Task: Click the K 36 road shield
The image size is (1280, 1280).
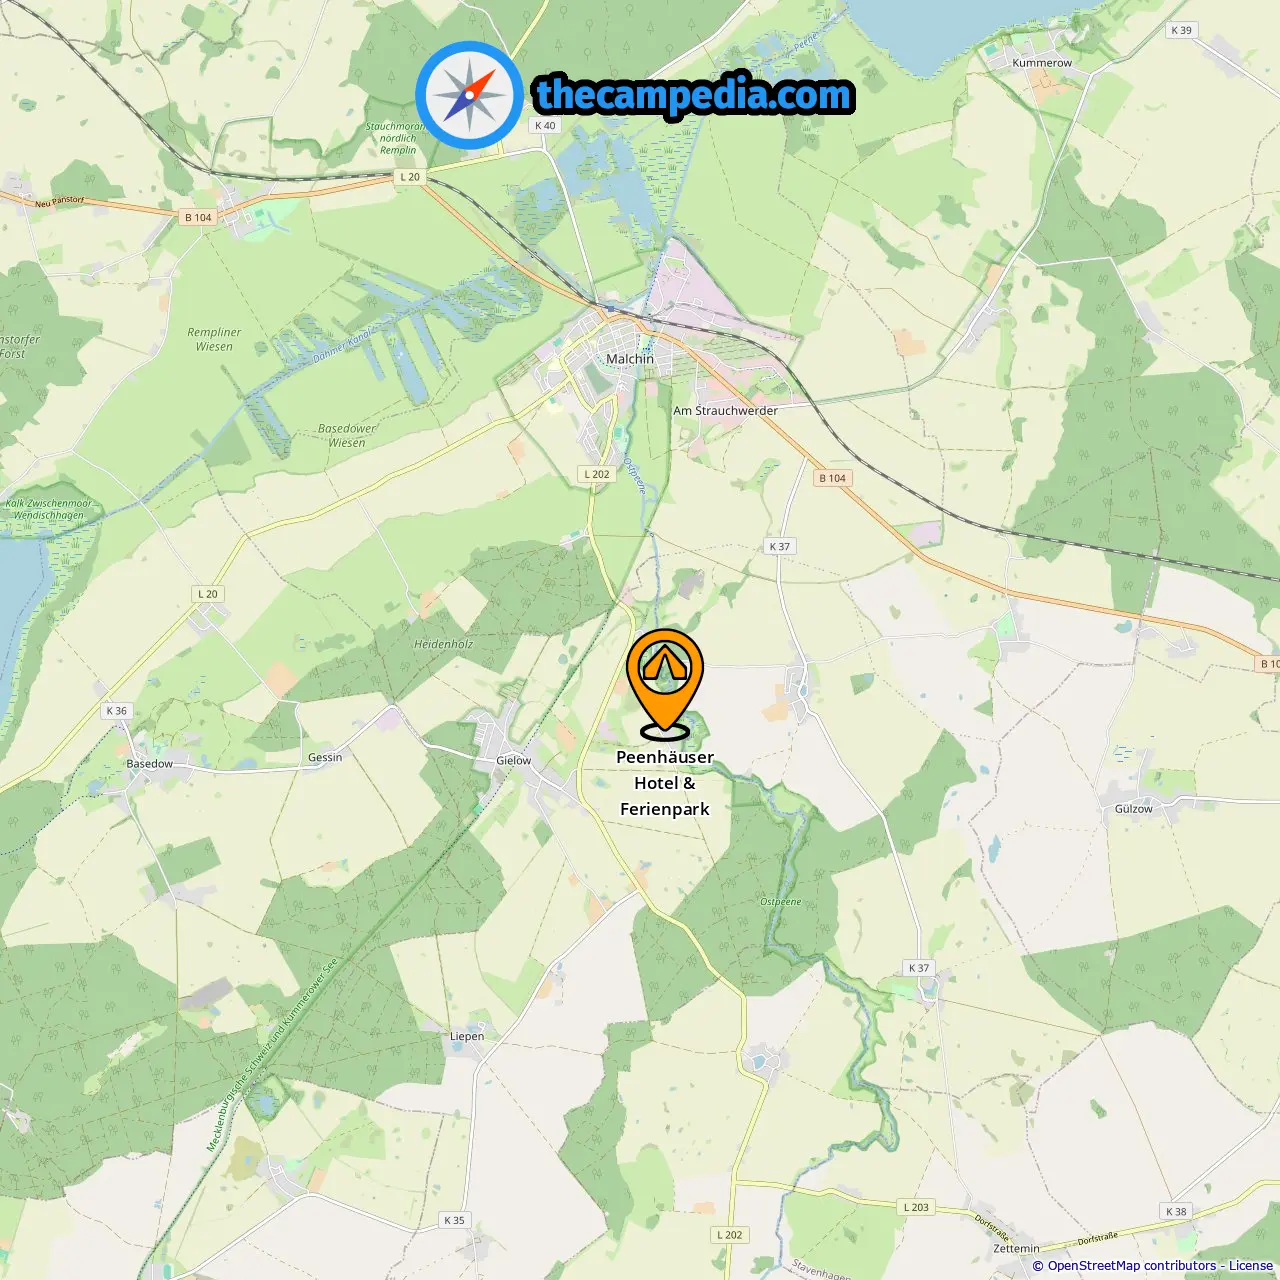Action: point(117,711)
